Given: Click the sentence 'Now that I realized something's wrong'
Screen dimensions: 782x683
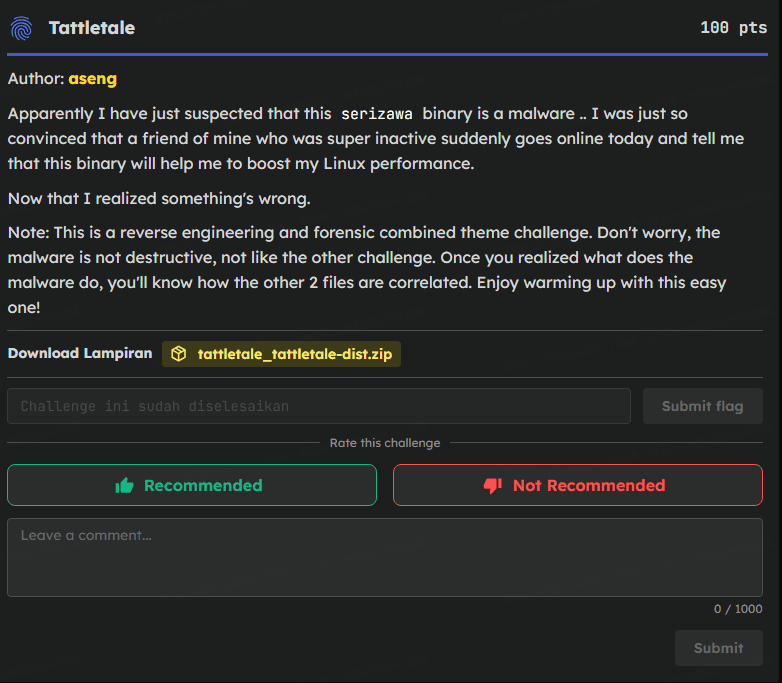Looking at the screenshot, I should [159, 198].
